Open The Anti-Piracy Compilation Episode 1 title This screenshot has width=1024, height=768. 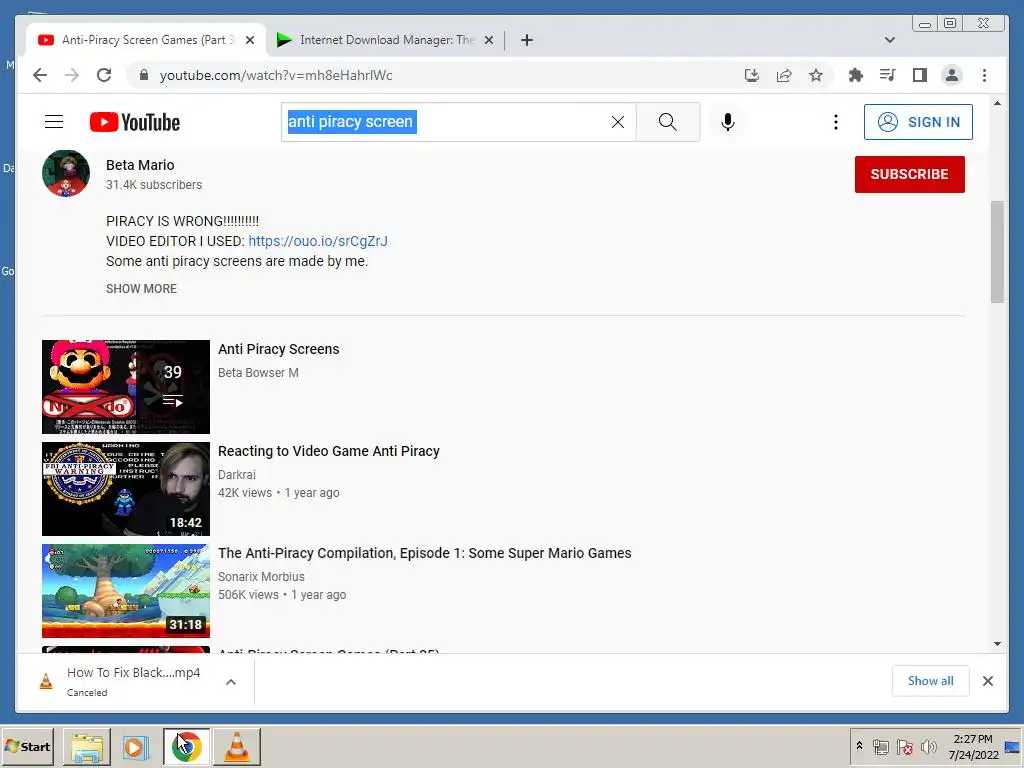(424, 553)
